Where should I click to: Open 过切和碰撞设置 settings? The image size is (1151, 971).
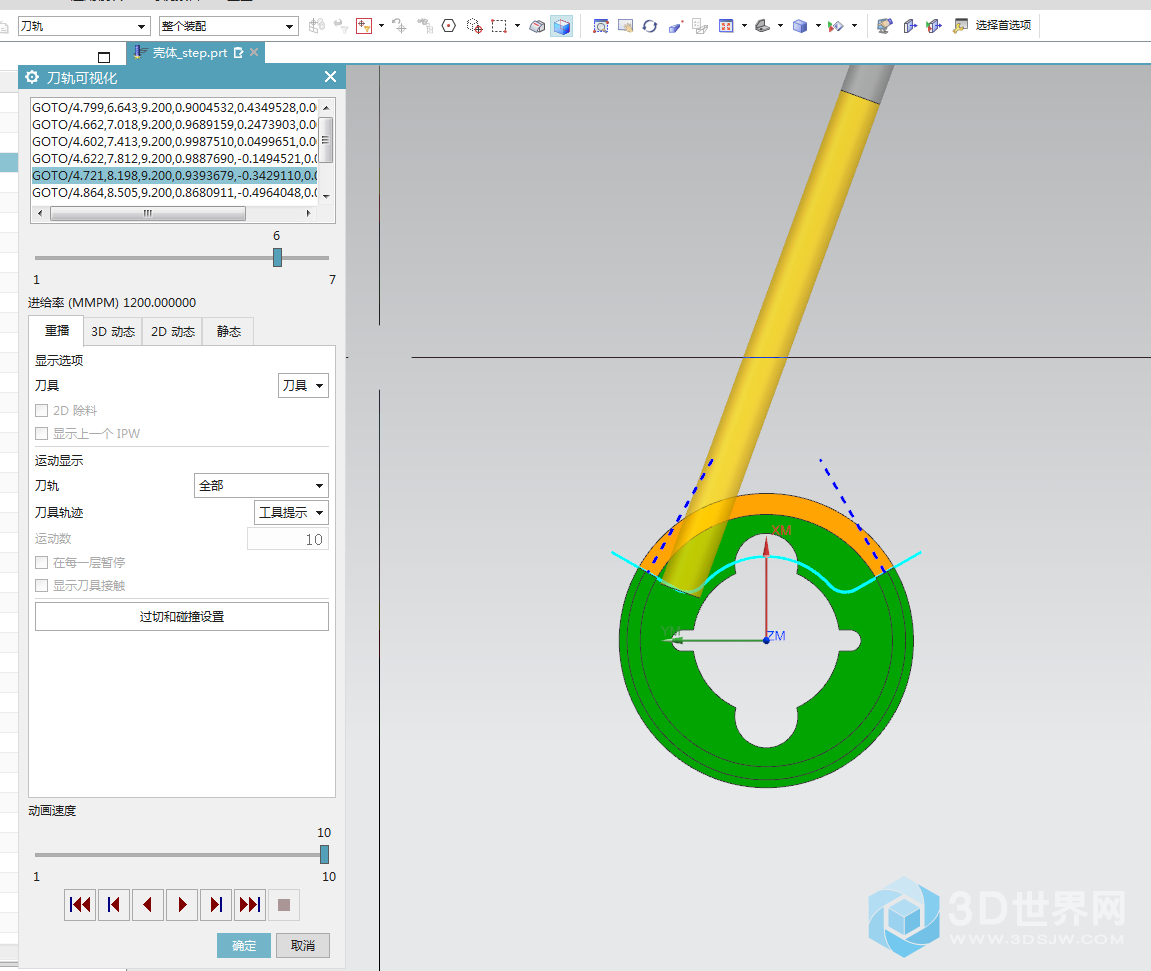pos(182,617)
